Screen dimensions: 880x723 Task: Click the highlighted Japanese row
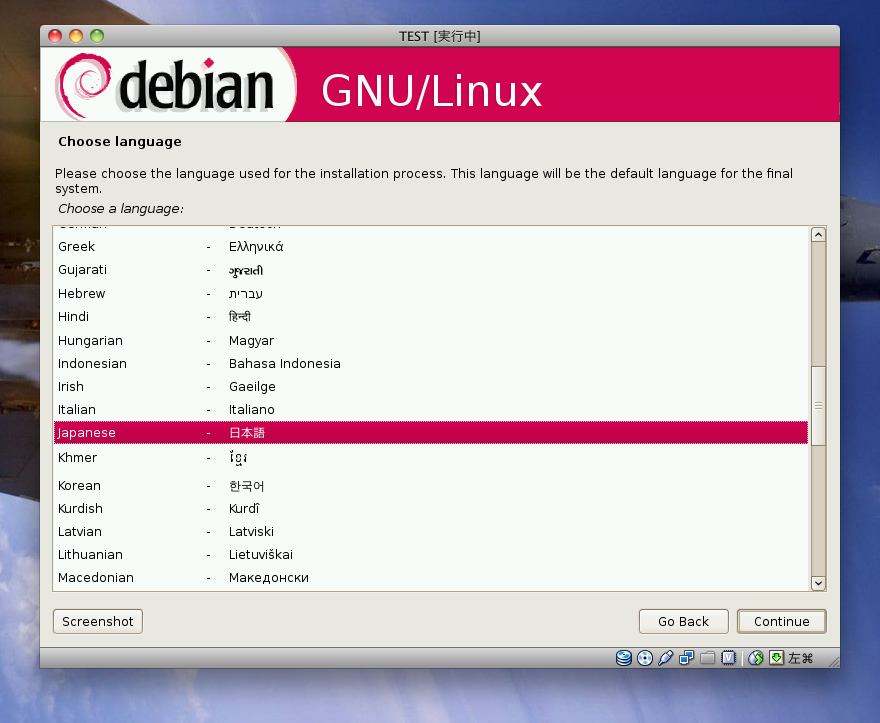tap(431, 433)
